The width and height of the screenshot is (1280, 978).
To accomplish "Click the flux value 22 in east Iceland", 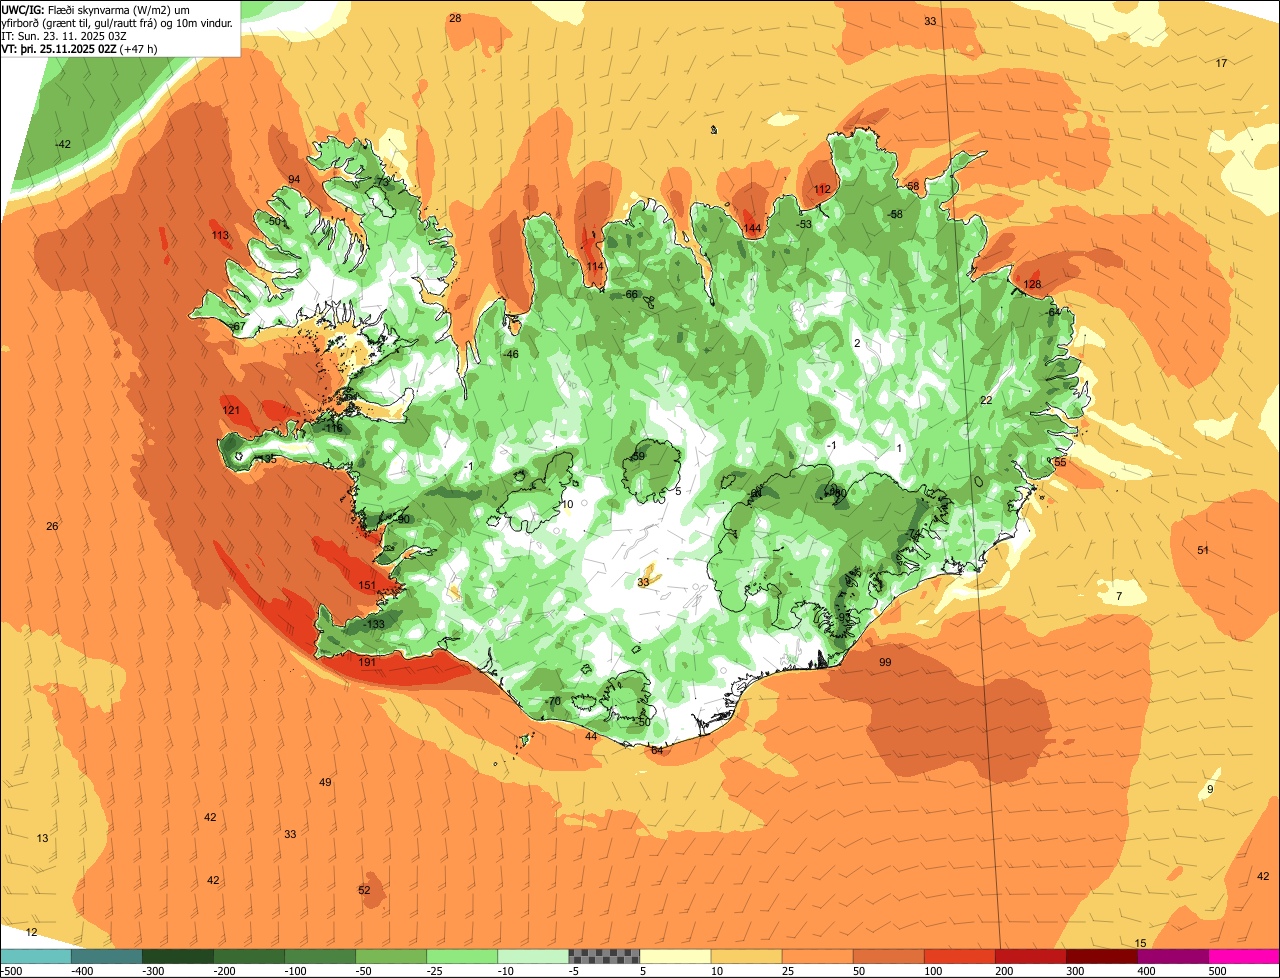I will pyautogui.click(x=986, y=401).
